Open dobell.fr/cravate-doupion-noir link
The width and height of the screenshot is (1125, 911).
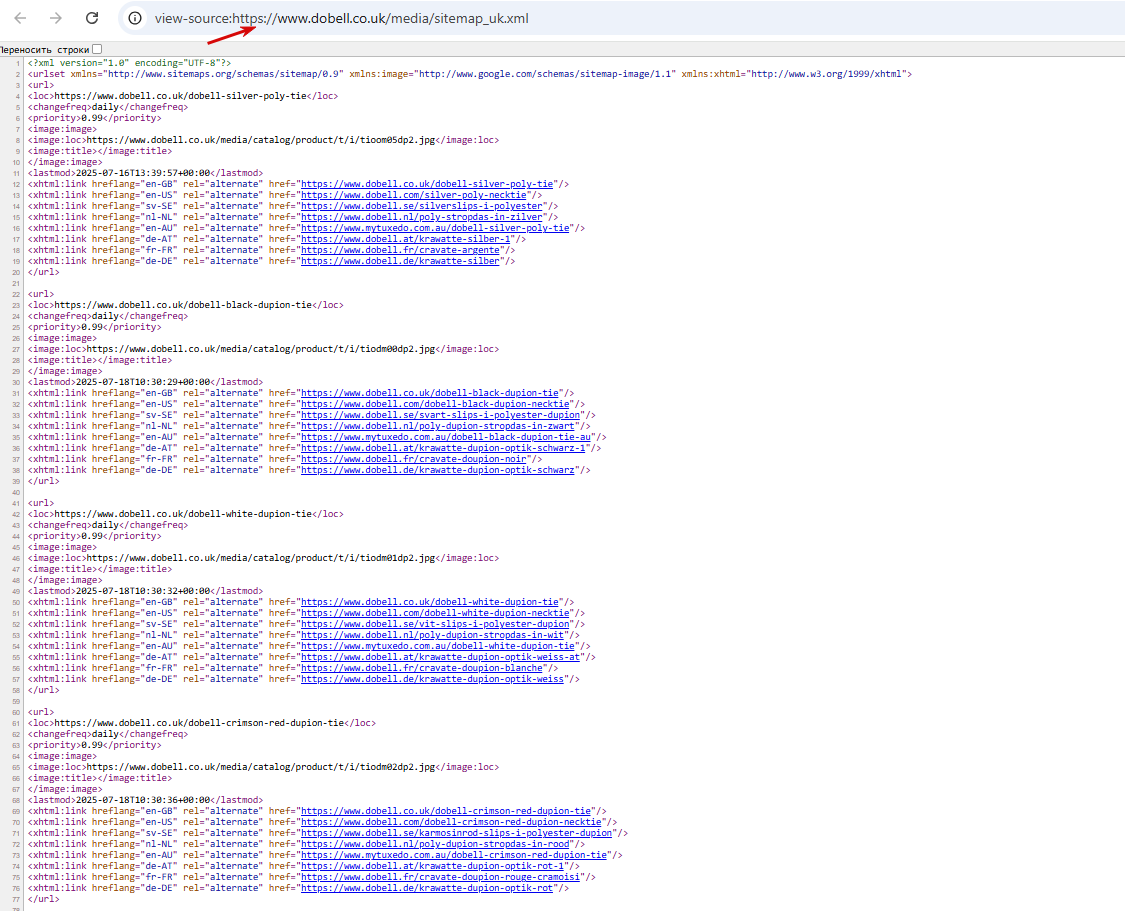(x=413, y=458)
